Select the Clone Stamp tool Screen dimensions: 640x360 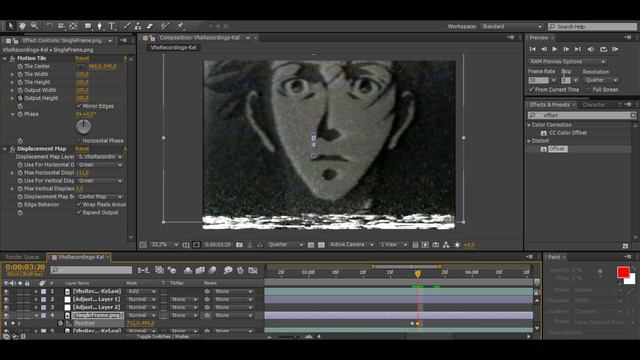(x=138, y=26)
